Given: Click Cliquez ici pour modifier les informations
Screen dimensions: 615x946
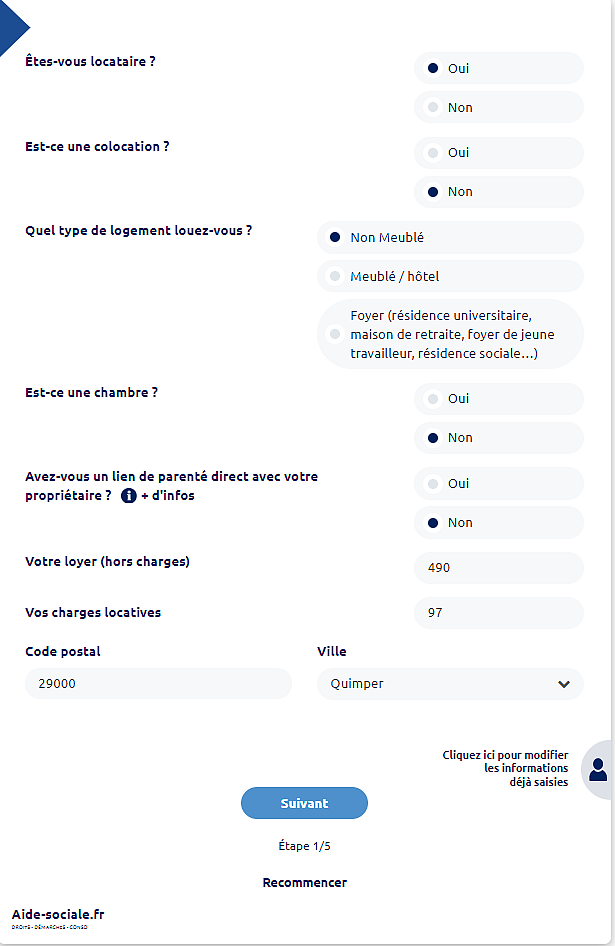Looking at the screenshot, I should point(505,767).
